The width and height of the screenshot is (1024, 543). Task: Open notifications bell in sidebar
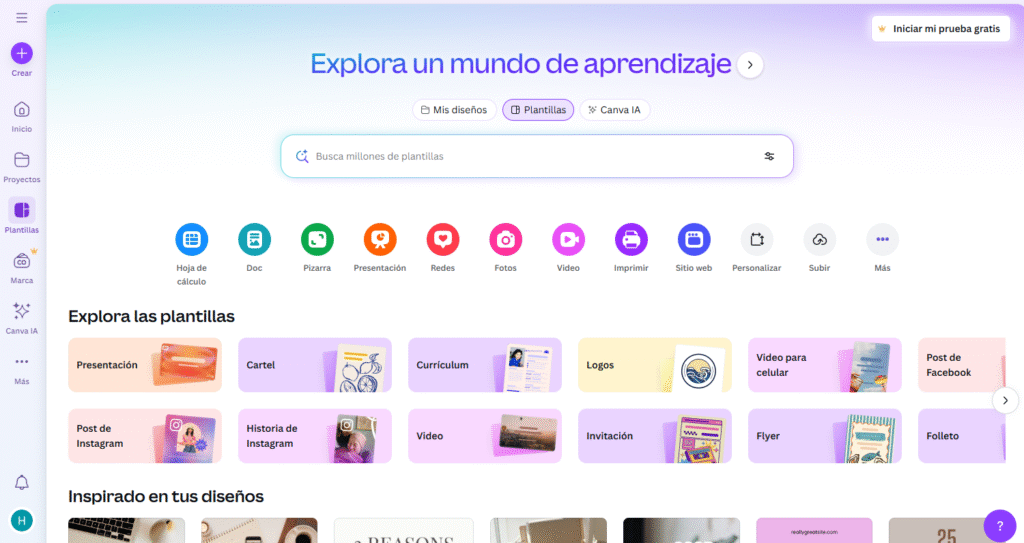pyautogui.click(x=22, y=483)
